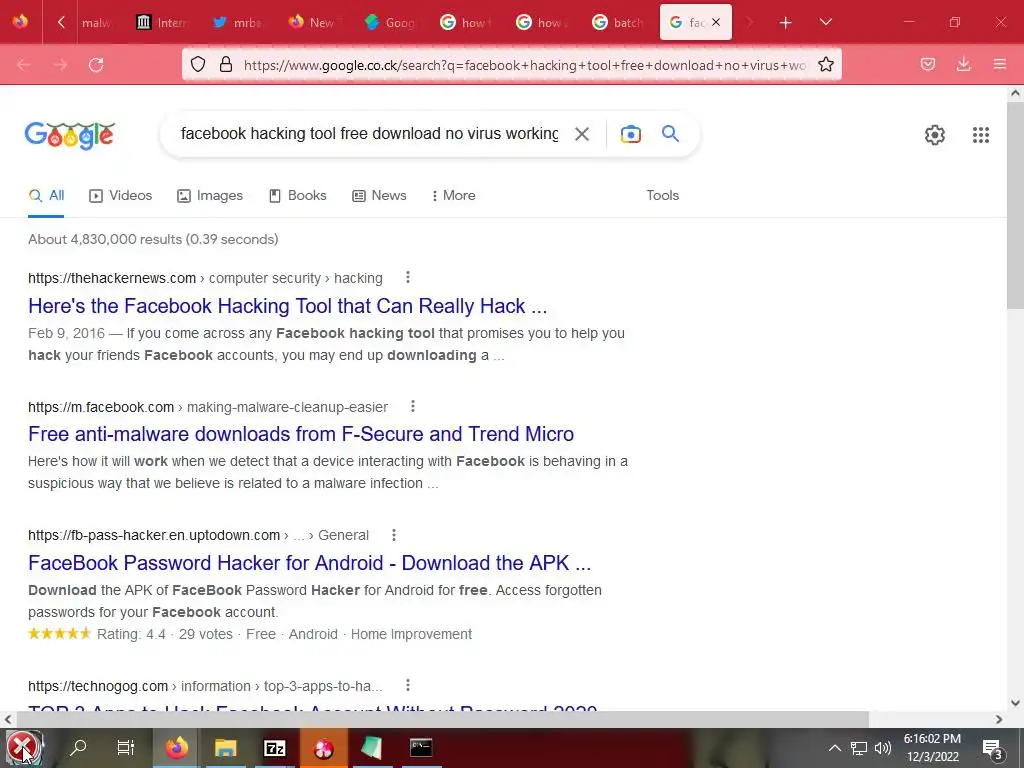1024x768 pixels.
Task: Bookmark this page with the star icon
Action: pyautogui.click(x=825, y=64)
